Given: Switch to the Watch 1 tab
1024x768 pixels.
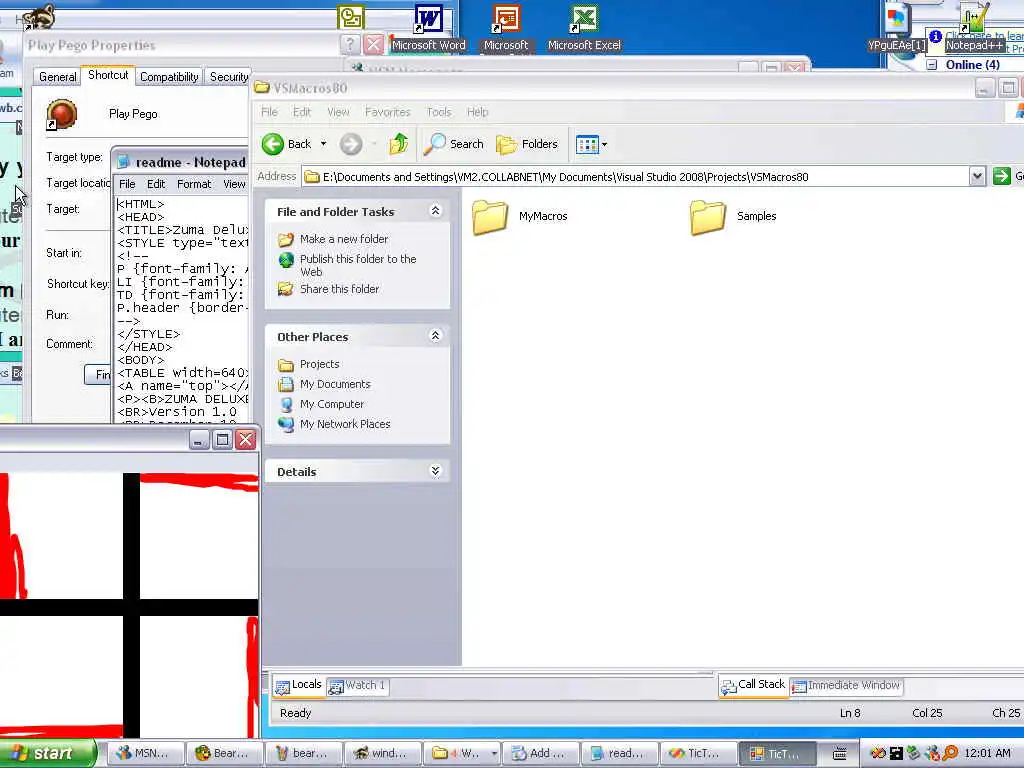Looking at the screenshot, I should 357,686.
